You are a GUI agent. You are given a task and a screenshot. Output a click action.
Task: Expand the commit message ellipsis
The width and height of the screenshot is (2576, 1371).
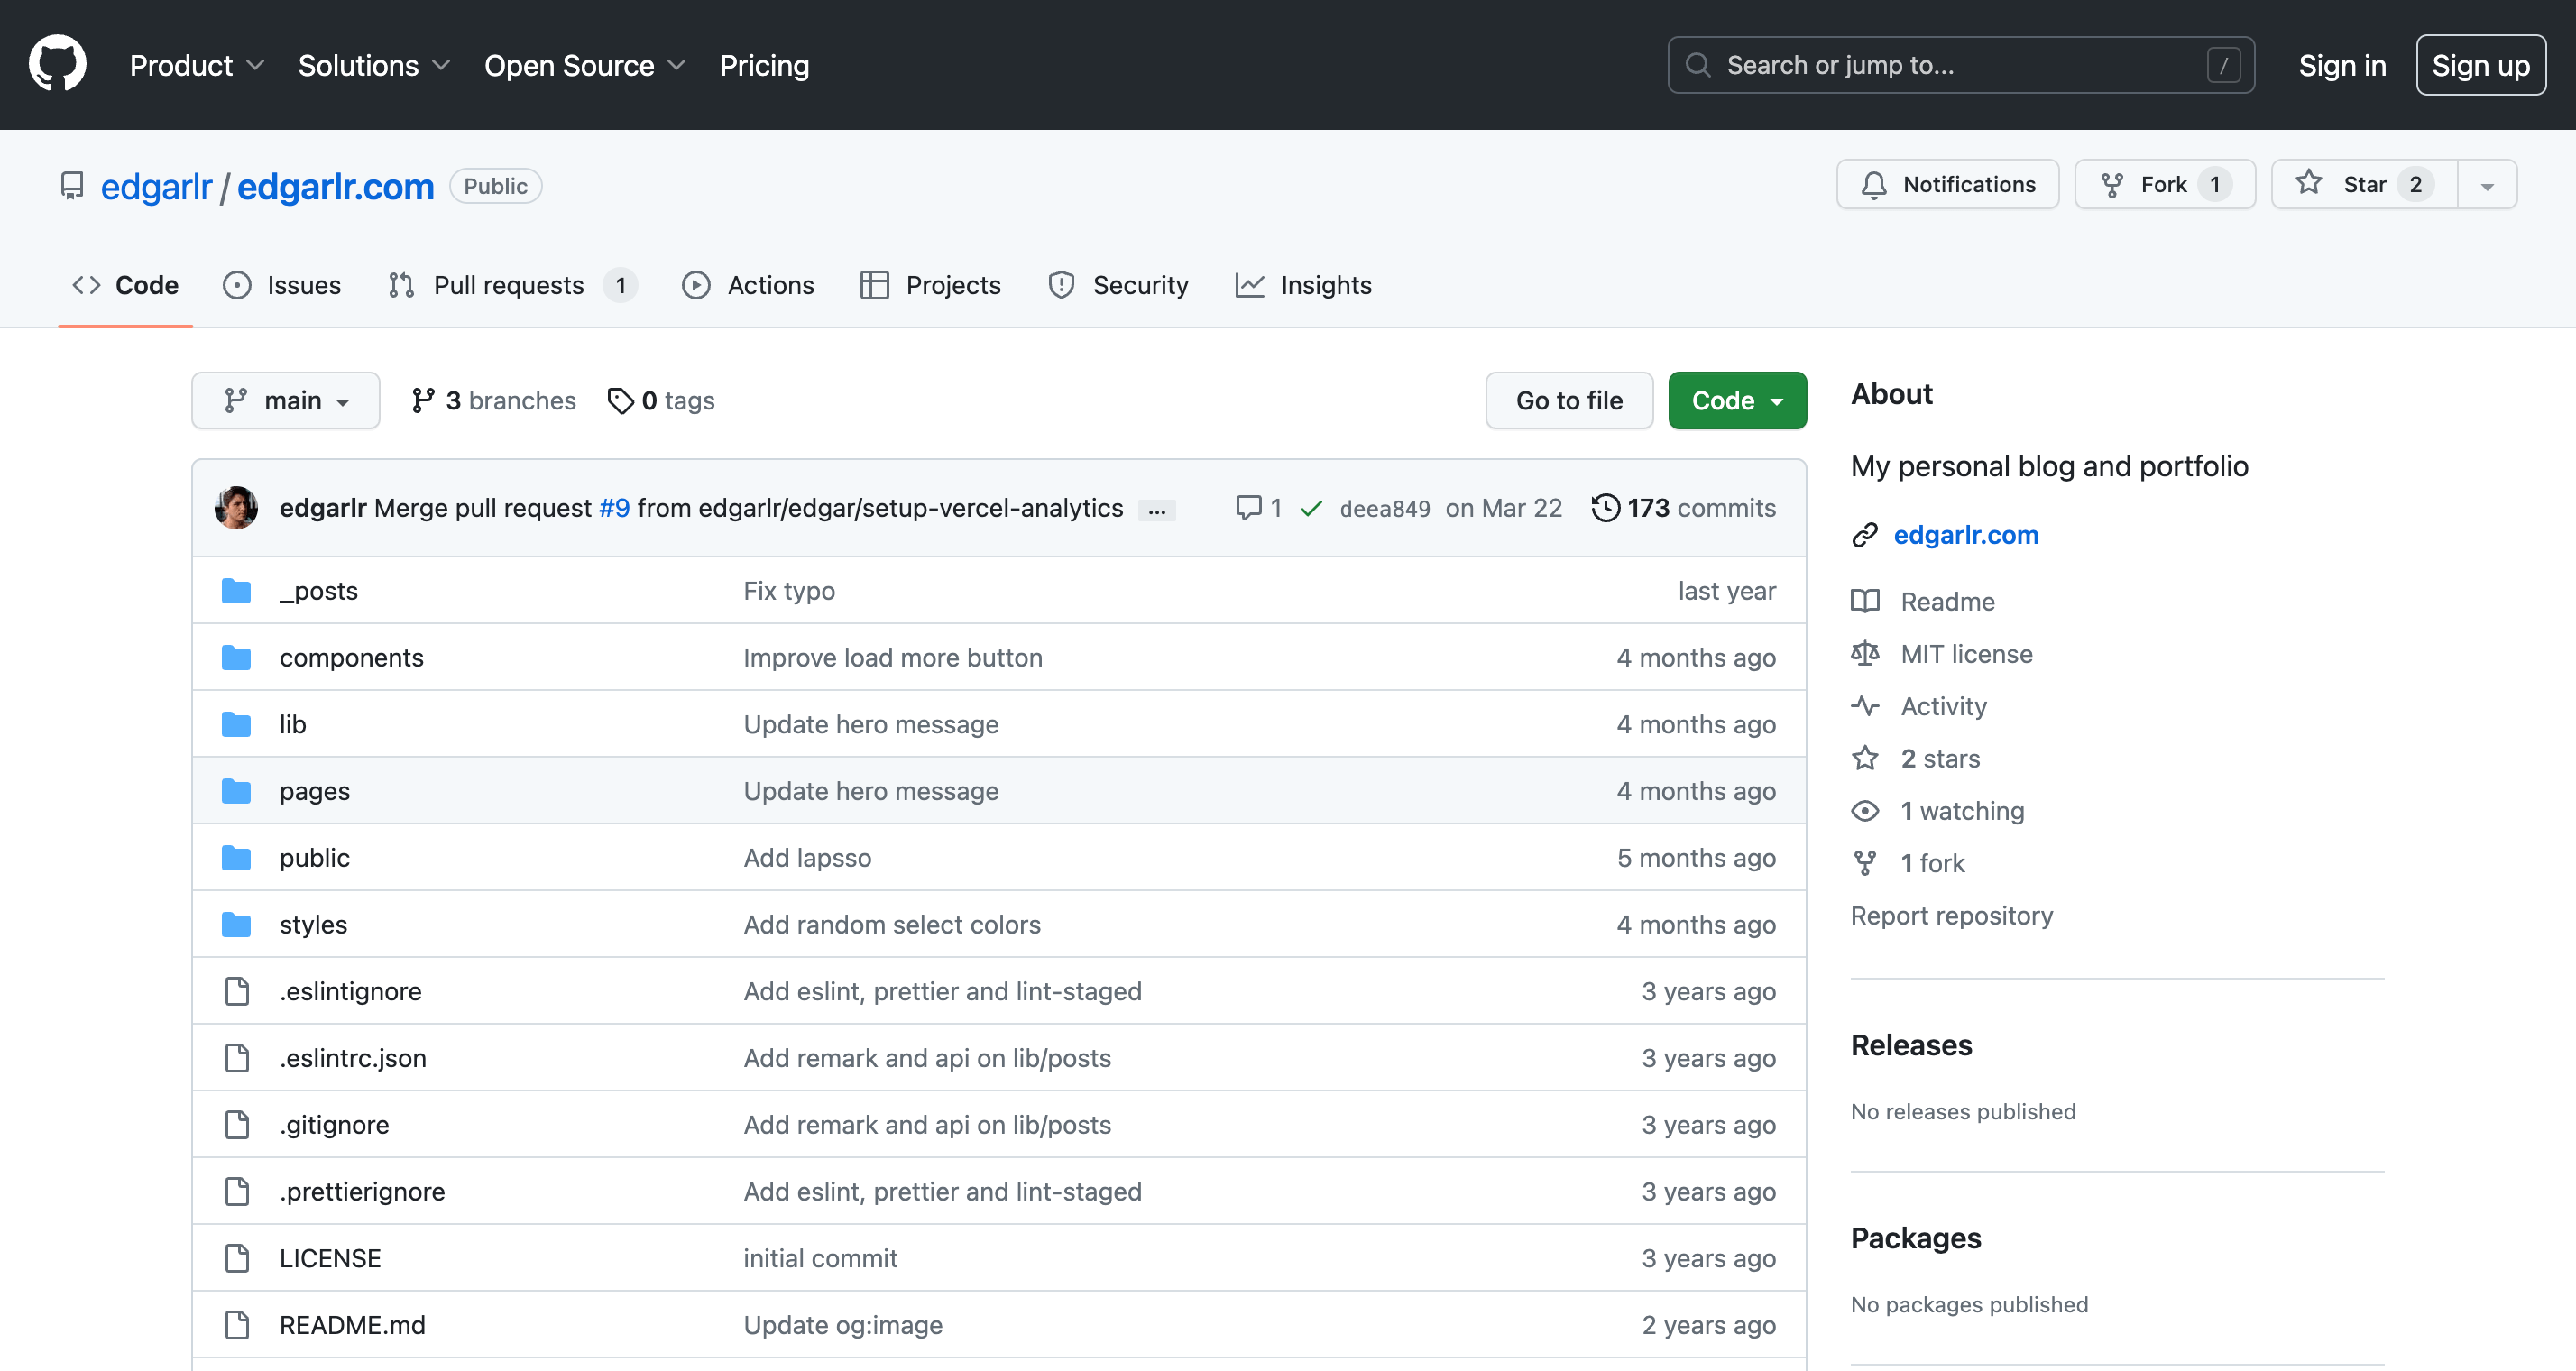(1156, 509)
